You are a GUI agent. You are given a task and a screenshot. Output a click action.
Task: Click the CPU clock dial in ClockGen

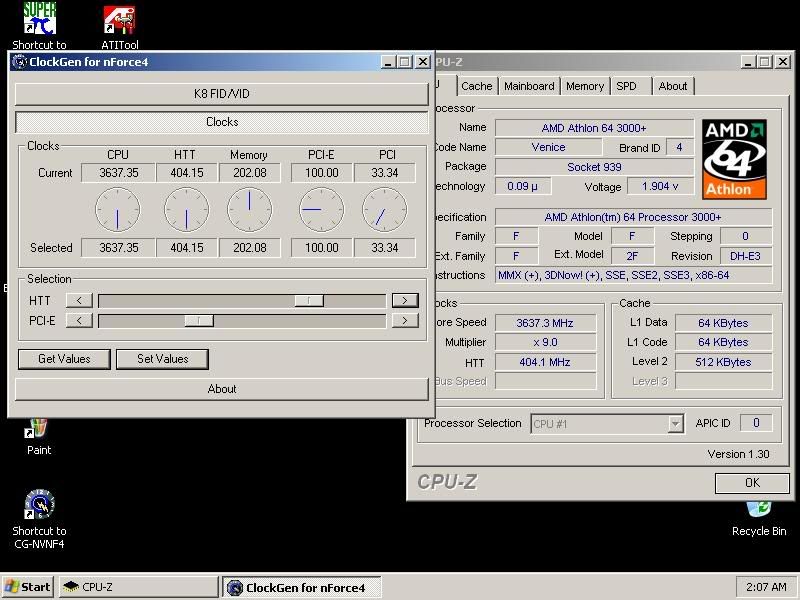coord(117,210)
